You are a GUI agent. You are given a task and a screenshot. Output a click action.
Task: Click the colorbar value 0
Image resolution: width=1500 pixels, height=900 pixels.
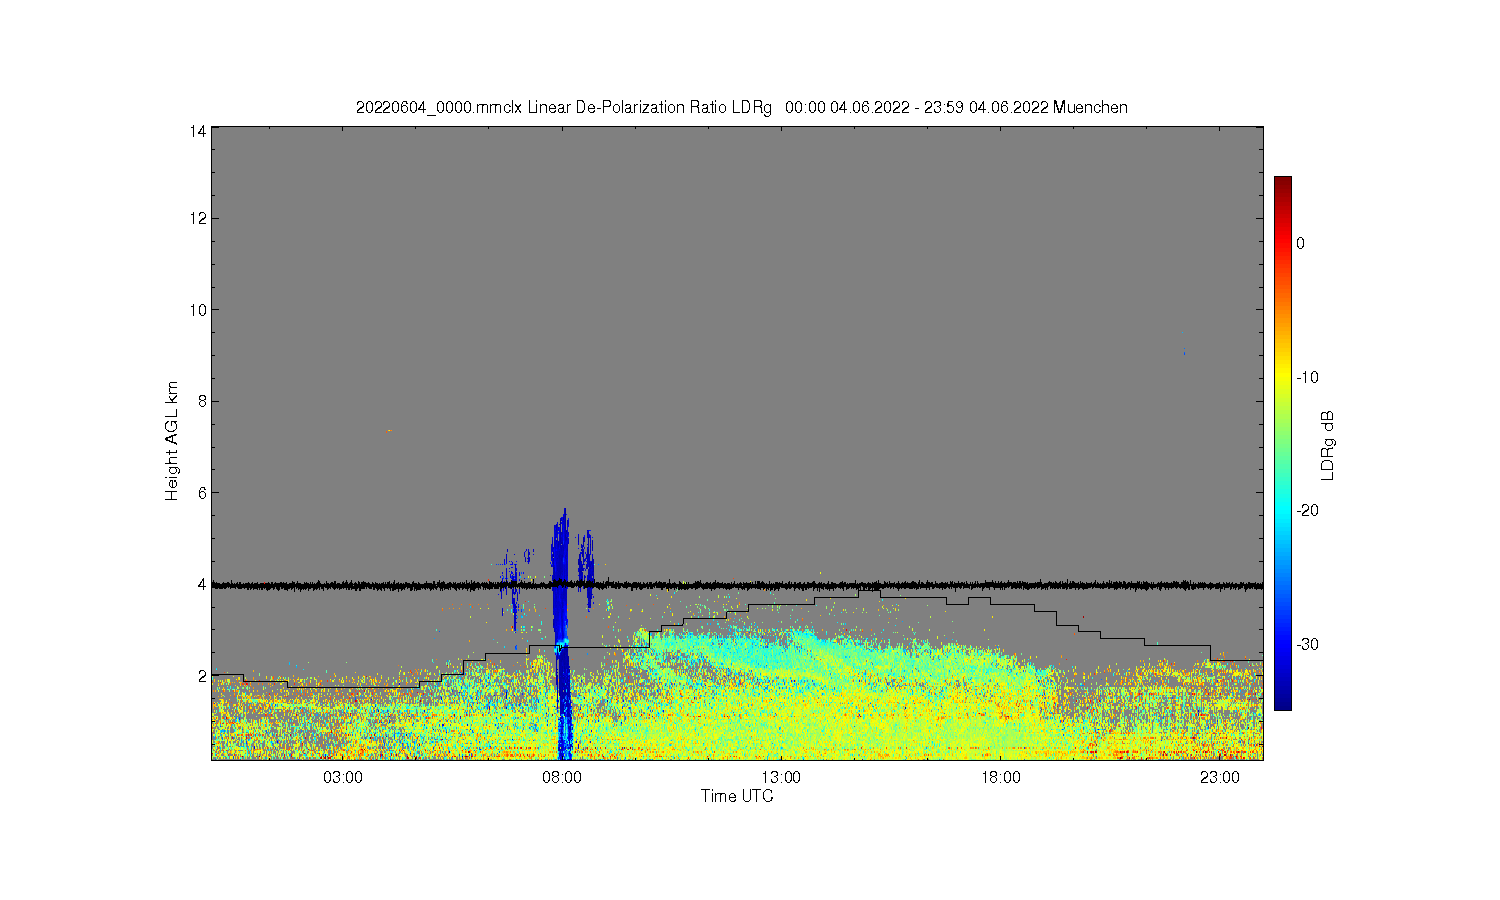tap(1300, 243)
